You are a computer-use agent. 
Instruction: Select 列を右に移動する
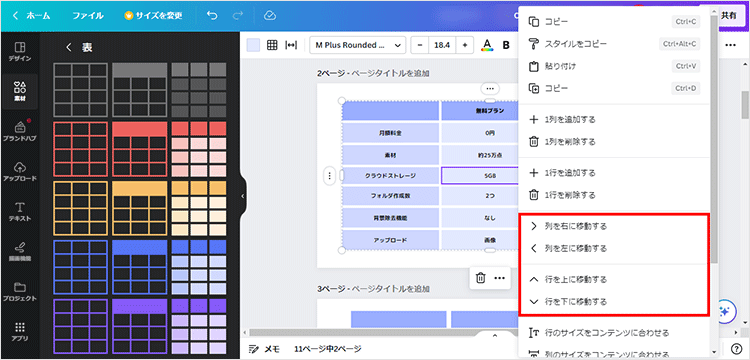614,226
